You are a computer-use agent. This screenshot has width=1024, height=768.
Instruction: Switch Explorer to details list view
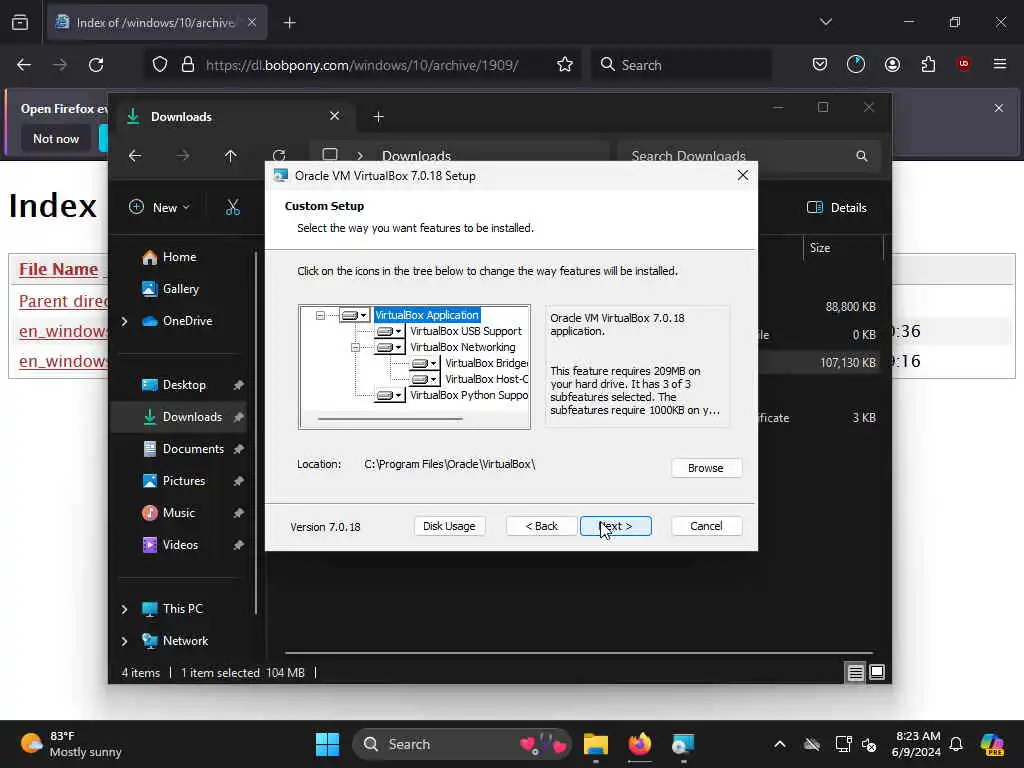click(x=856, y=673)
